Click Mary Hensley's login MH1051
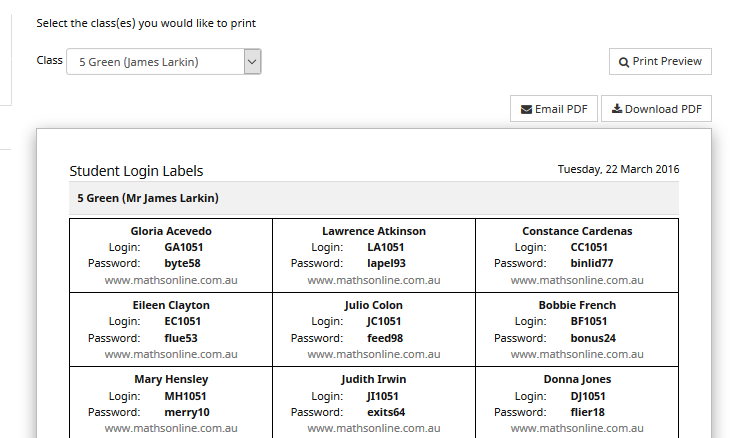This screenshot has width=740, height=438. [x=185, y=396]
